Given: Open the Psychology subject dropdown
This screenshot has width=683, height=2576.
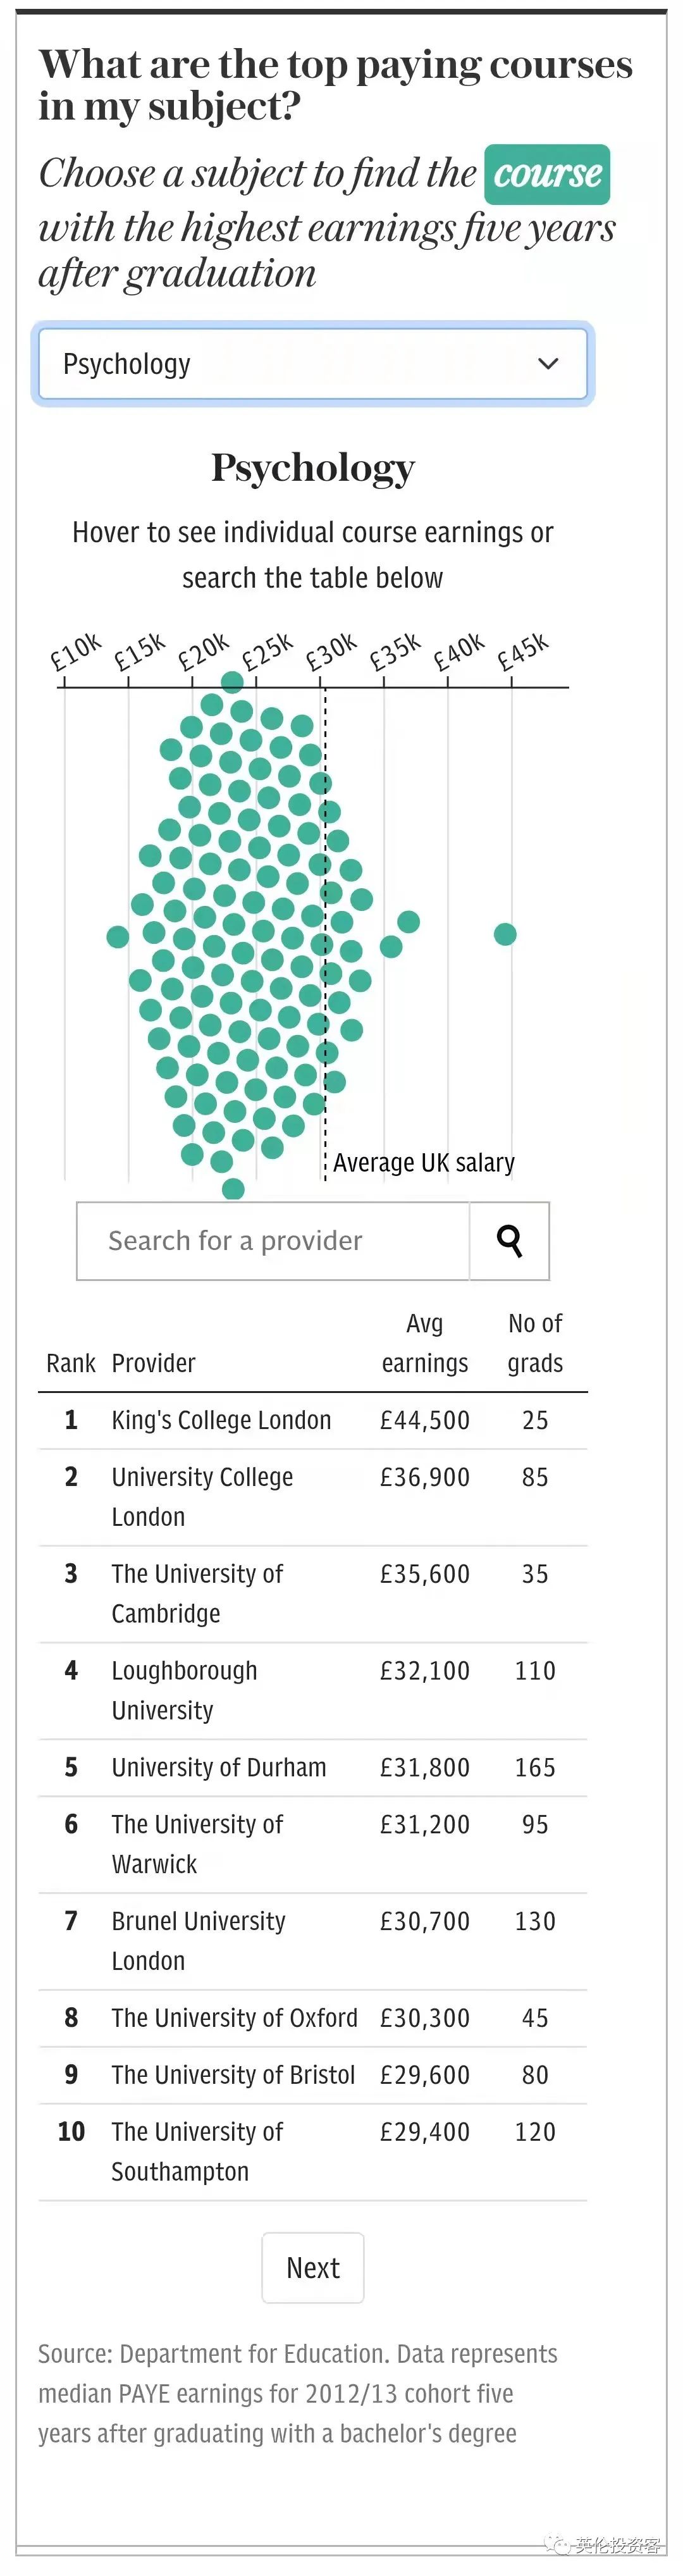Looking at the screenshot, I should tap(313, 364).
